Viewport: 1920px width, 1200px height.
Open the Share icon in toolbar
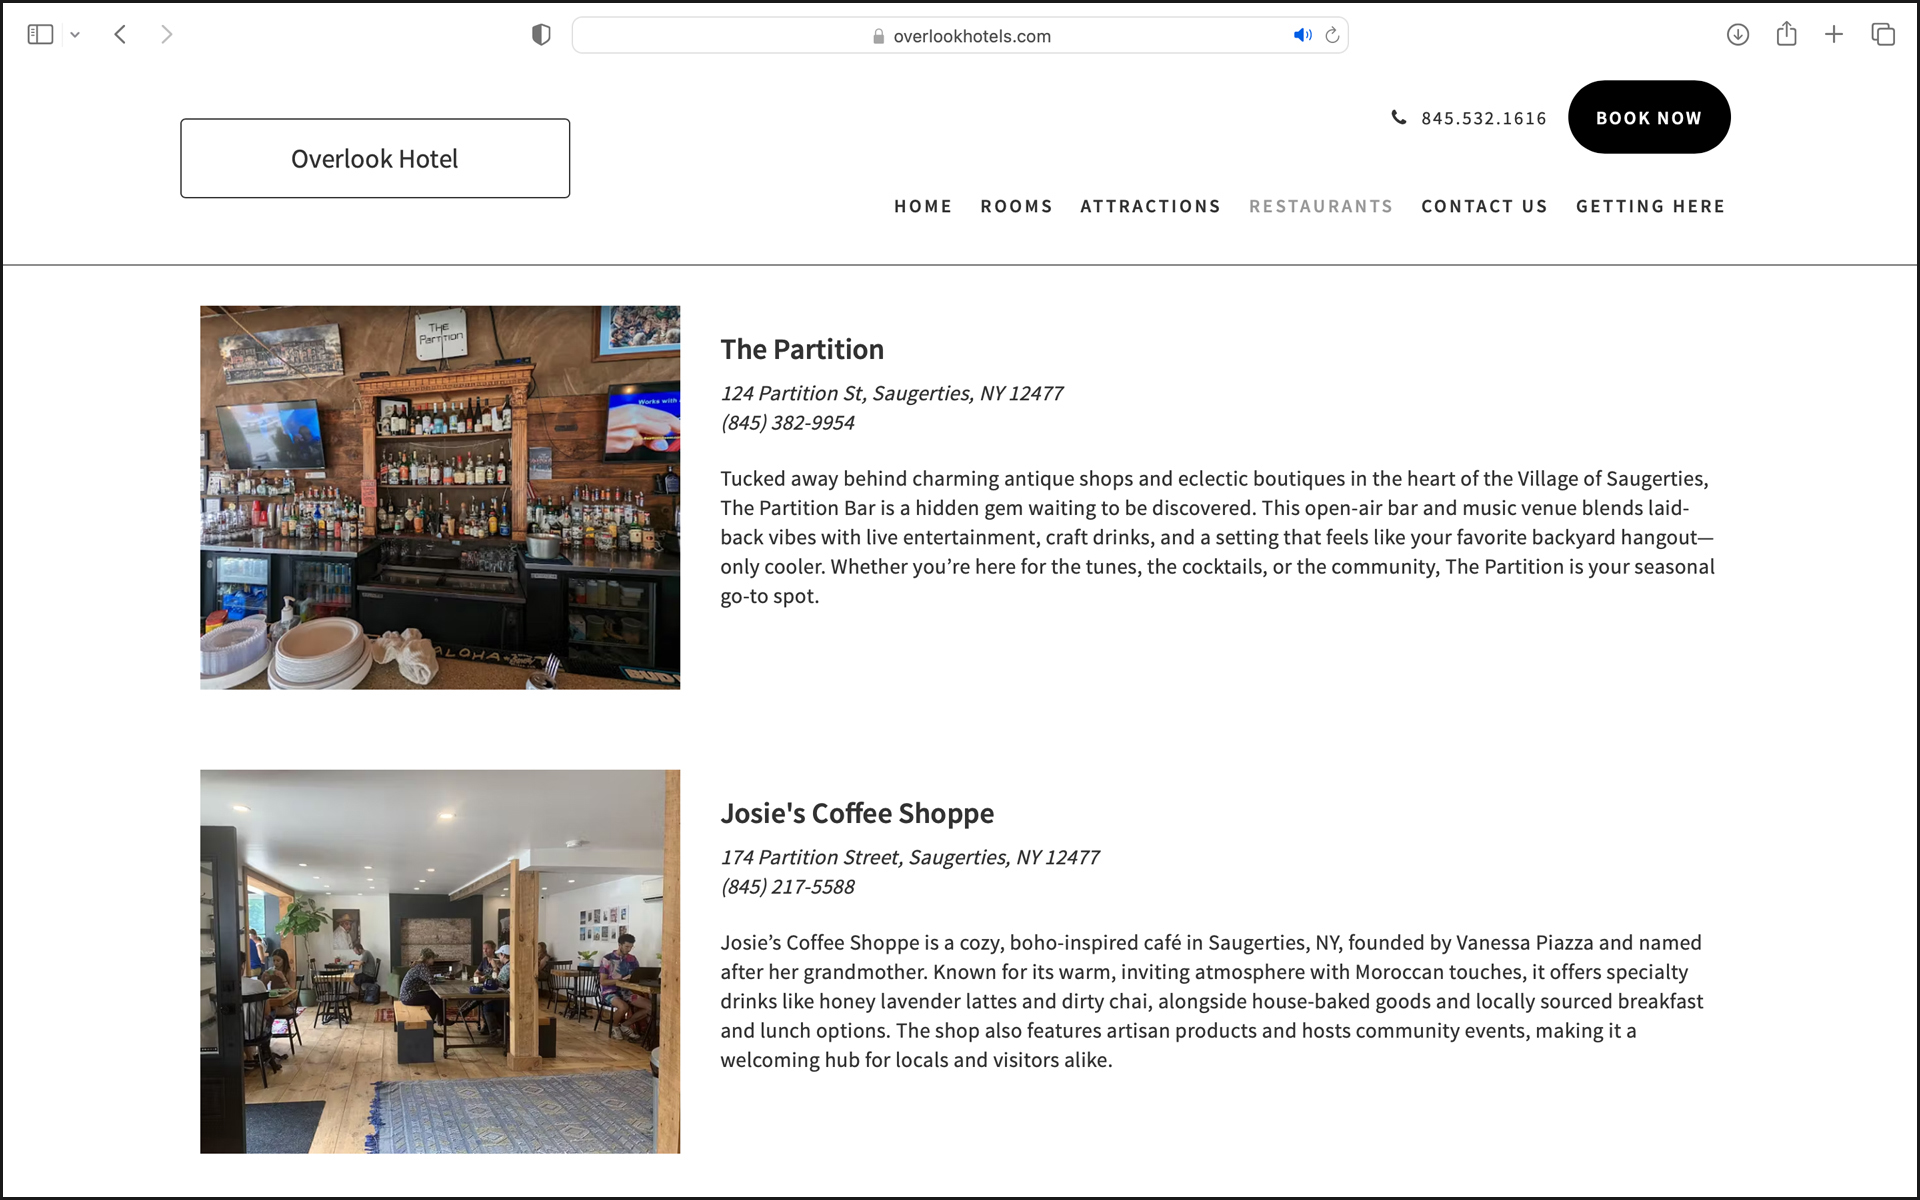1787,34
